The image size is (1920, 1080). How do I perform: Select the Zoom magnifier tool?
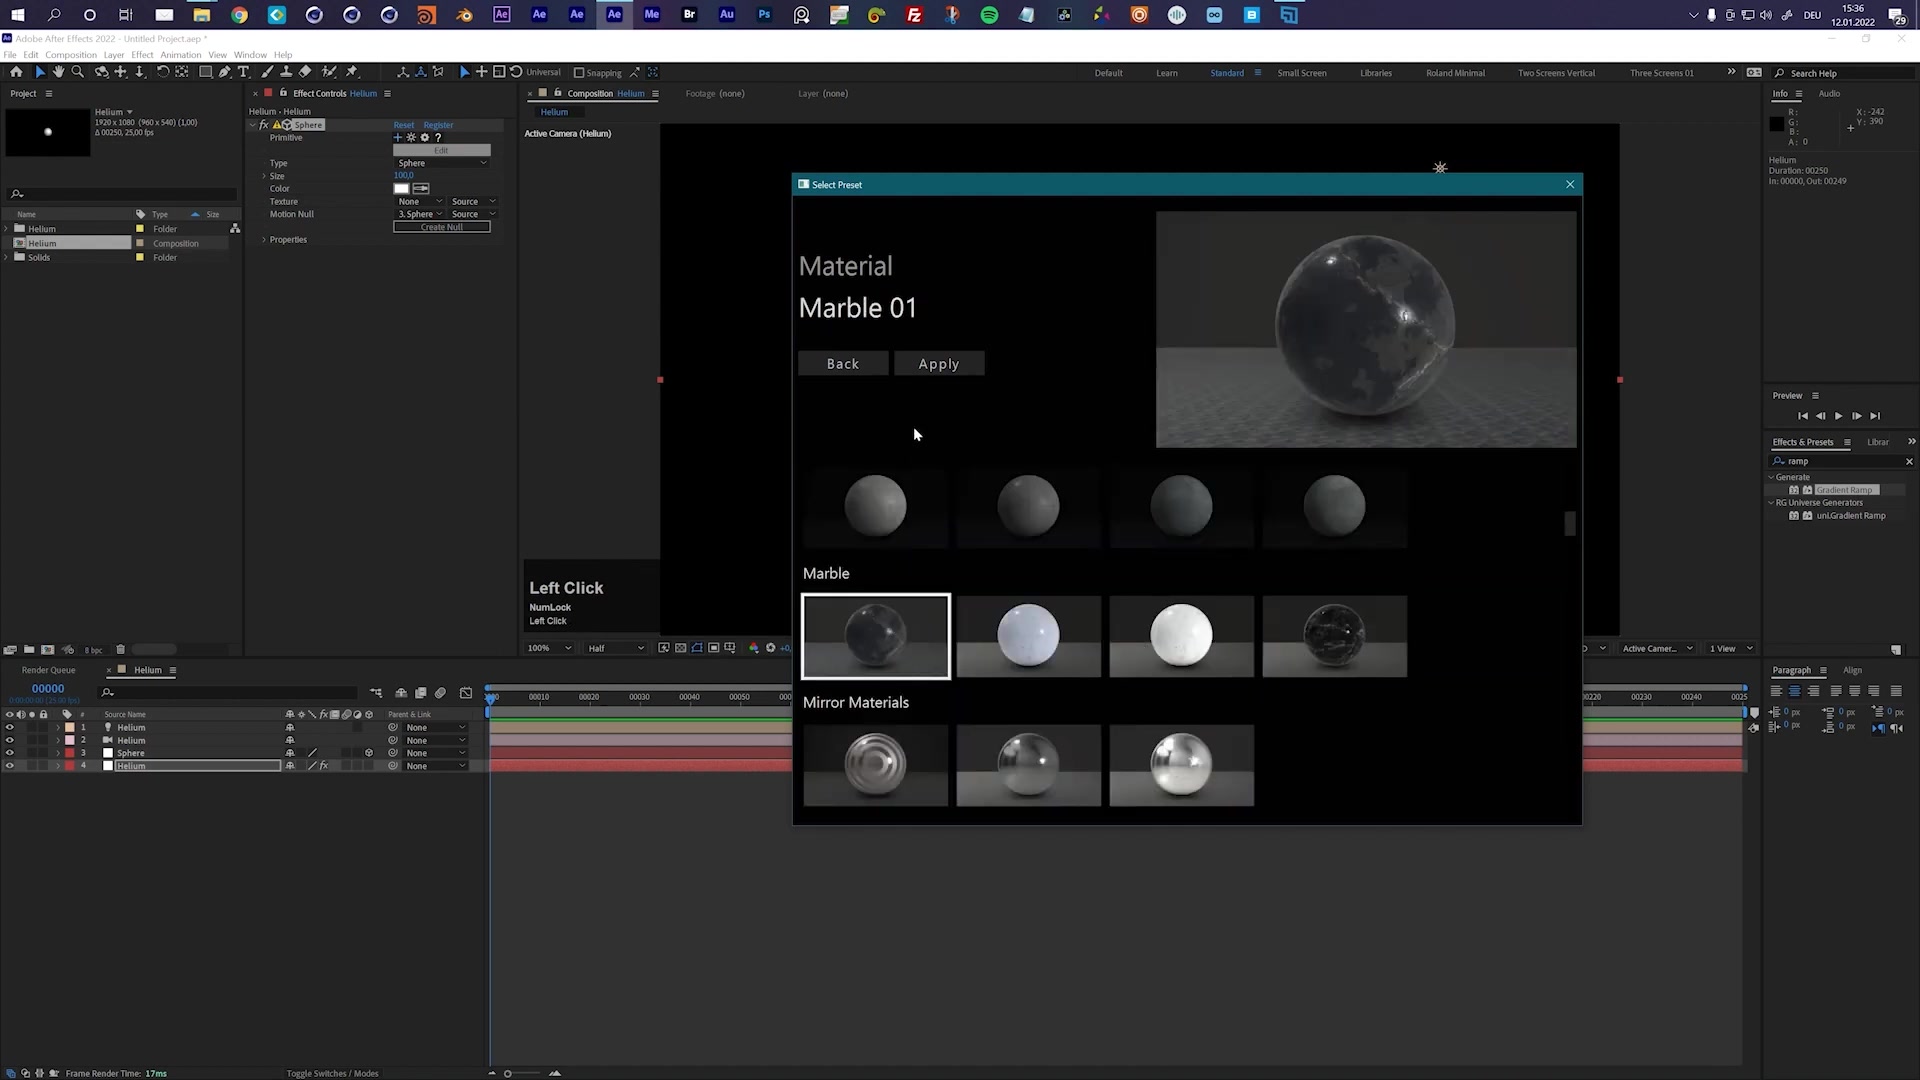(x=78, y=72)
